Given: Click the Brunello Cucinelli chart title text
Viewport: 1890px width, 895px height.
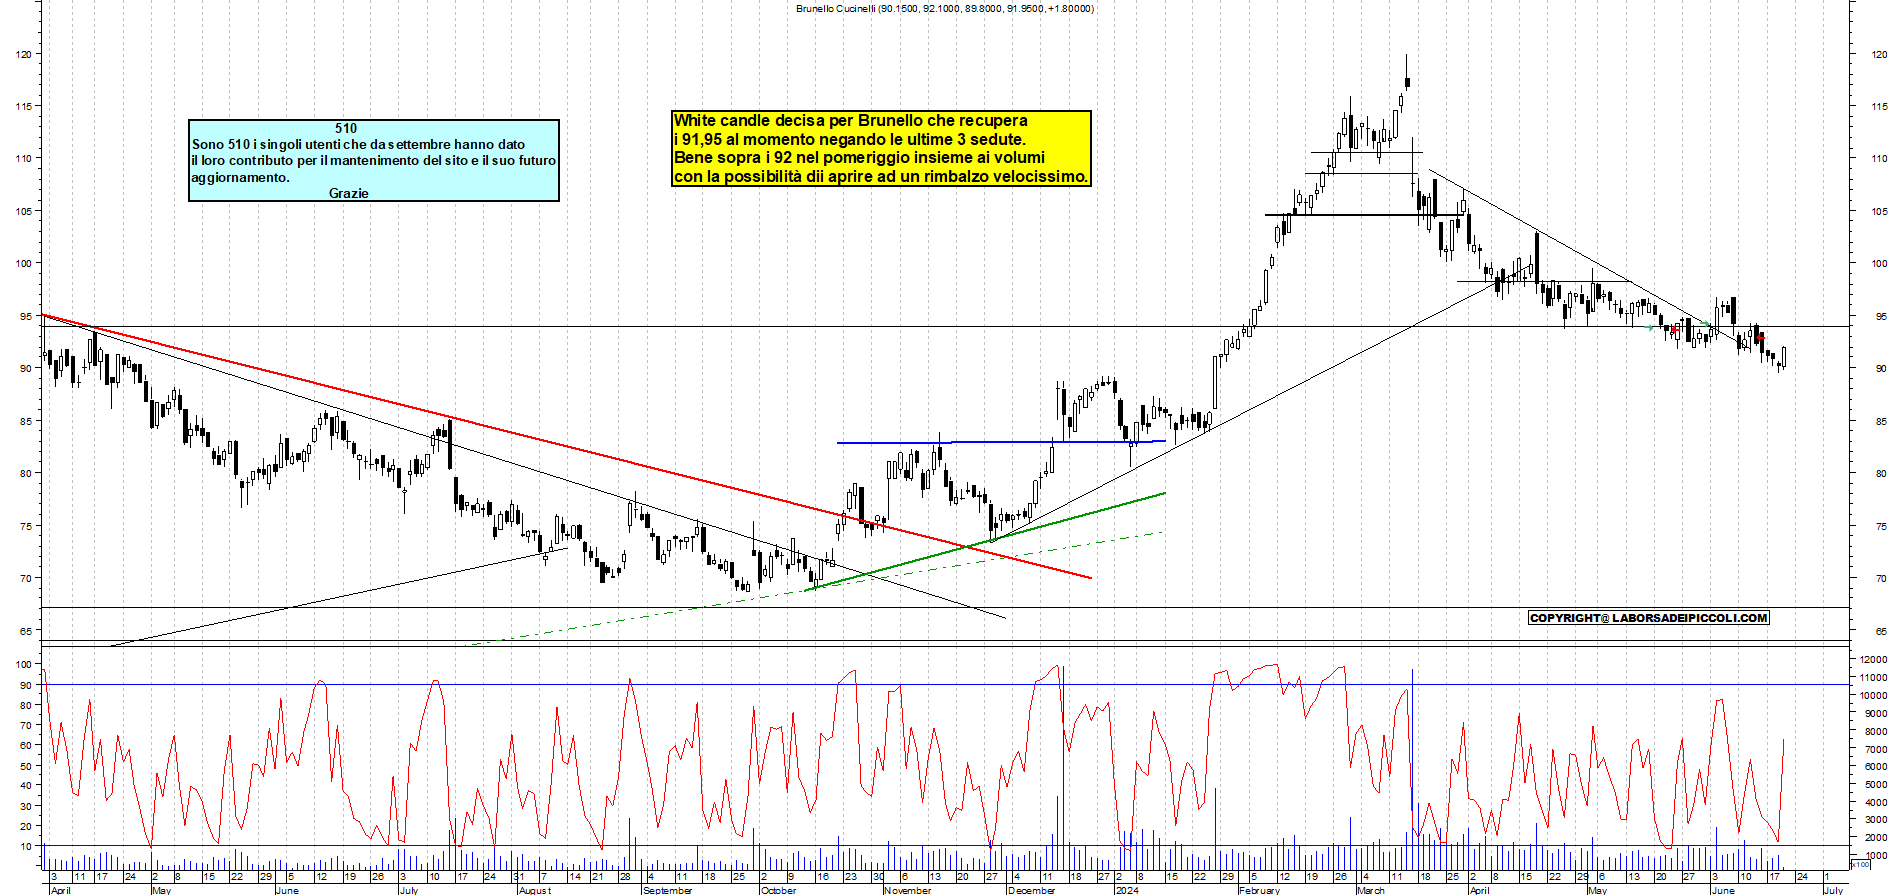Looking at the screenshot, I should [x=944, y=8].
